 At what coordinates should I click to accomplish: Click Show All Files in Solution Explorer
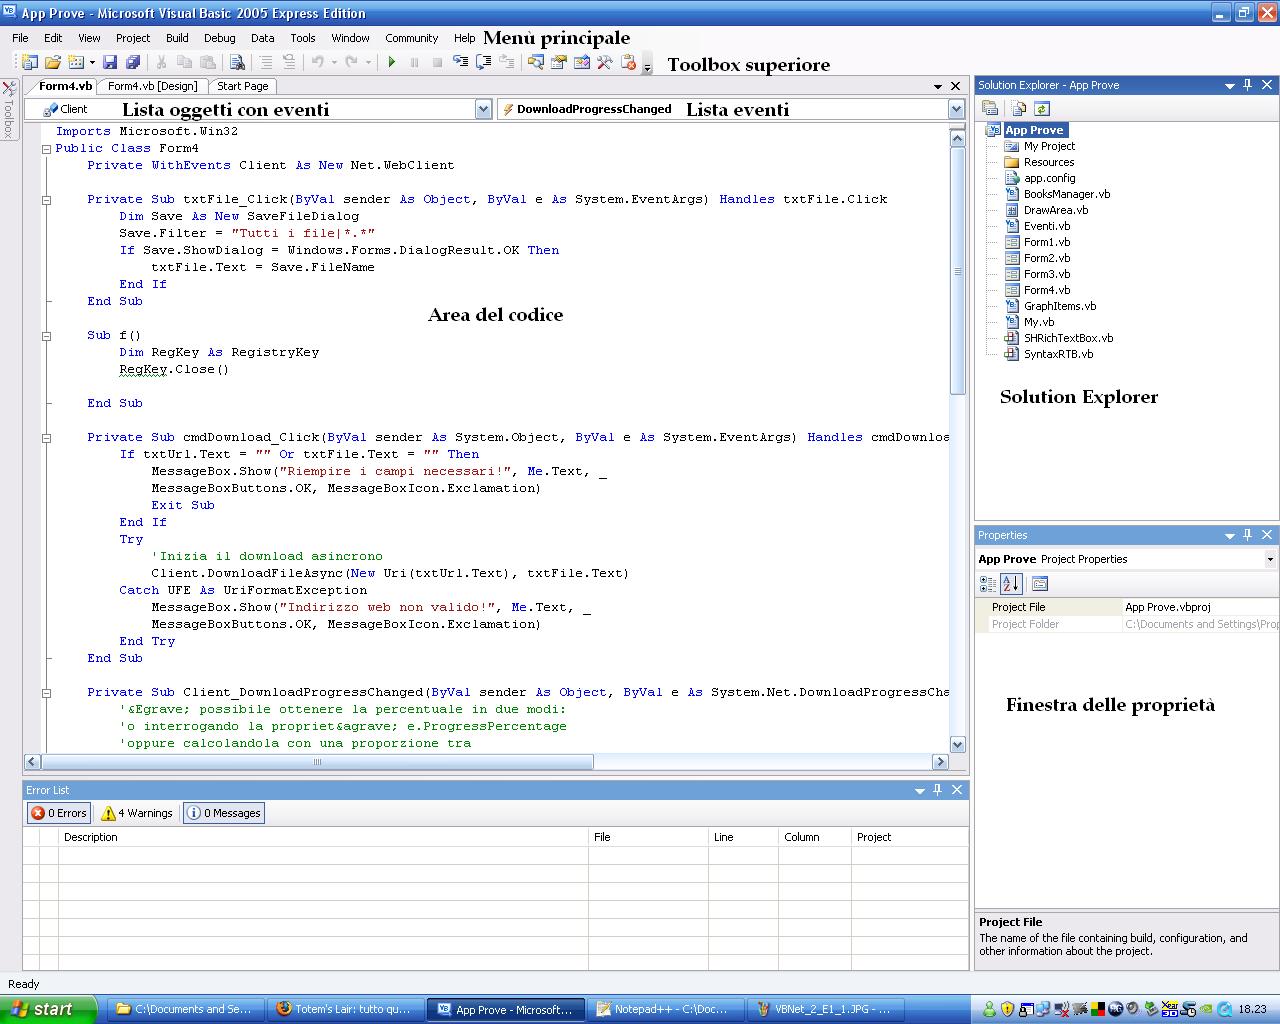point(1018,108)
